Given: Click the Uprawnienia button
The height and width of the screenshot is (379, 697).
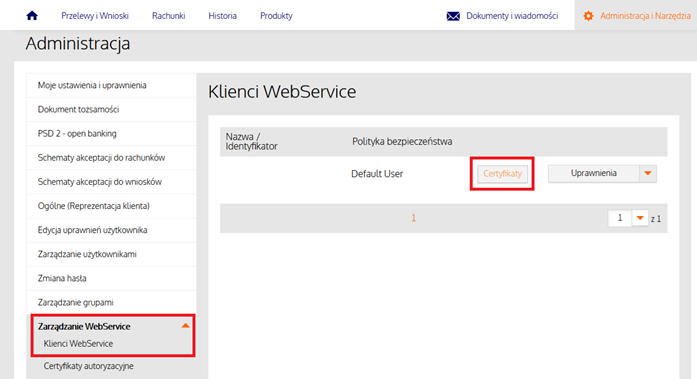Looking at the screenshot, I should (594, 173).
